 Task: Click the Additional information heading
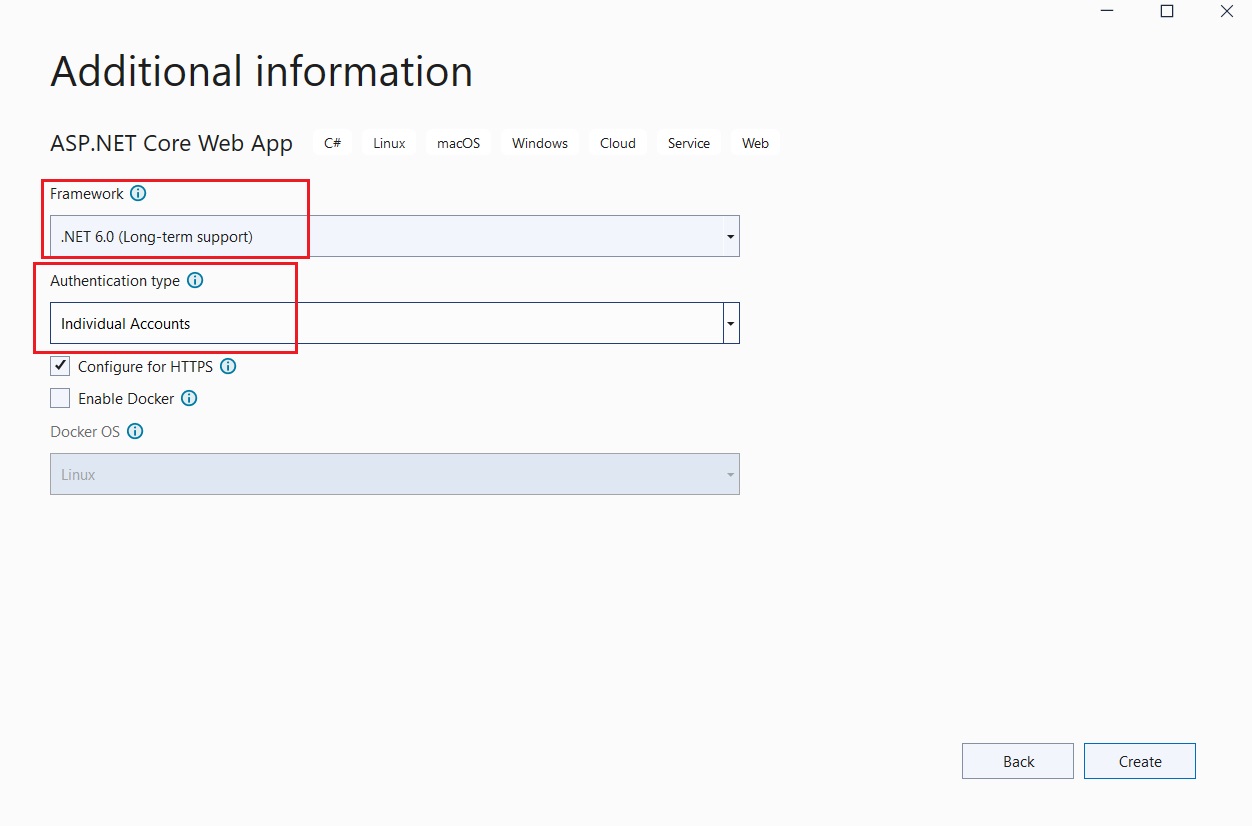click(x=262, y=72)
